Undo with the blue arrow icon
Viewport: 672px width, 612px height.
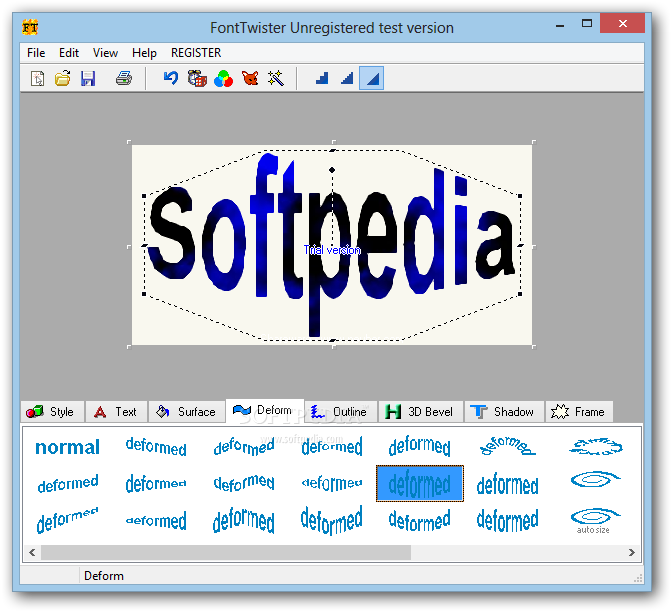pyautogui.click(x=171, y=78)
